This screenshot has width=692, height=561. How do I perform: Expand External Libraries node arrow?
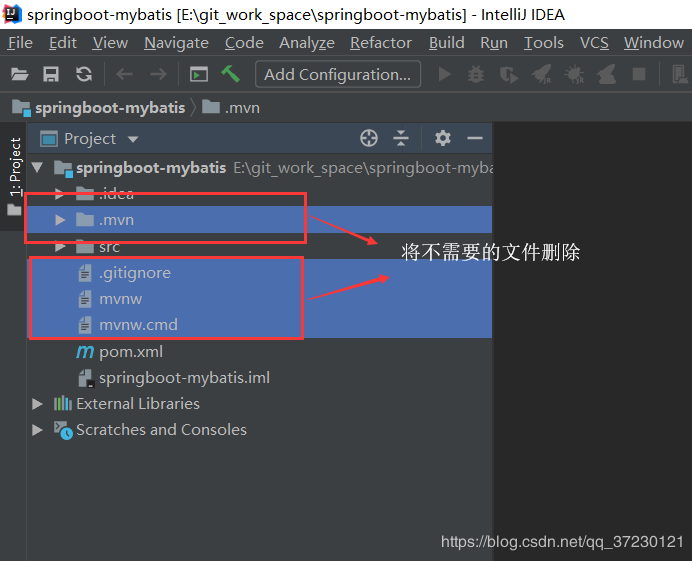tap(38, 404)
